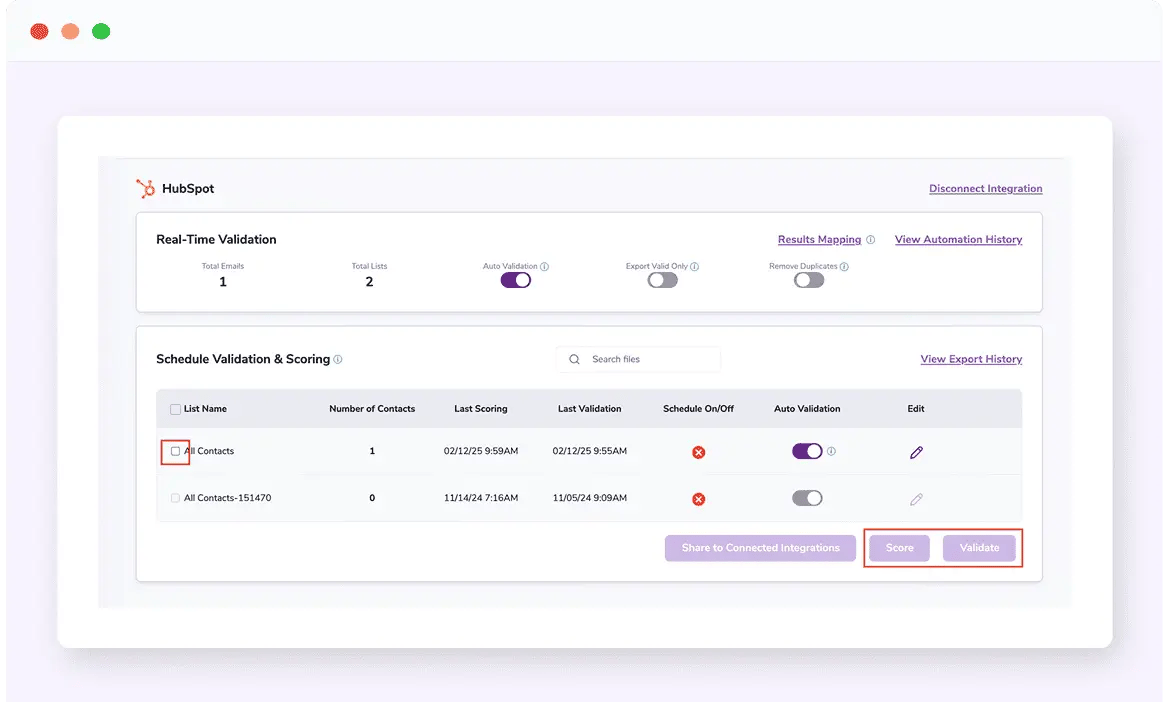Turn on the Remove Duplicates toggle

(x=808, y=280)
